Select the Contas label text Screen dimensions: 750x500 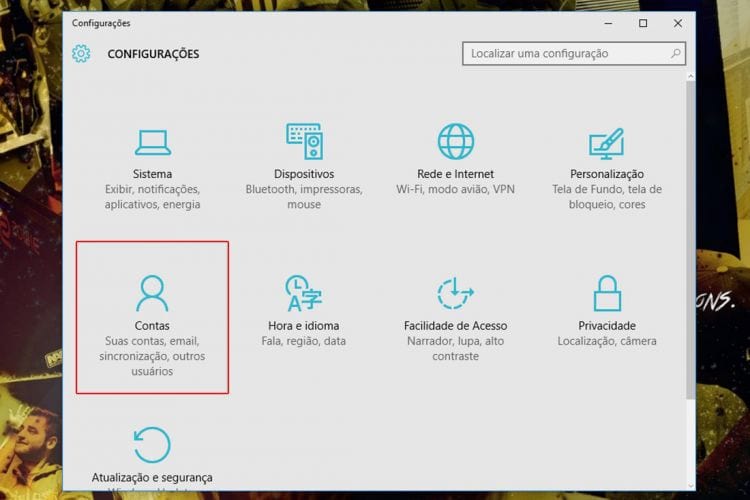click(152, 325)
